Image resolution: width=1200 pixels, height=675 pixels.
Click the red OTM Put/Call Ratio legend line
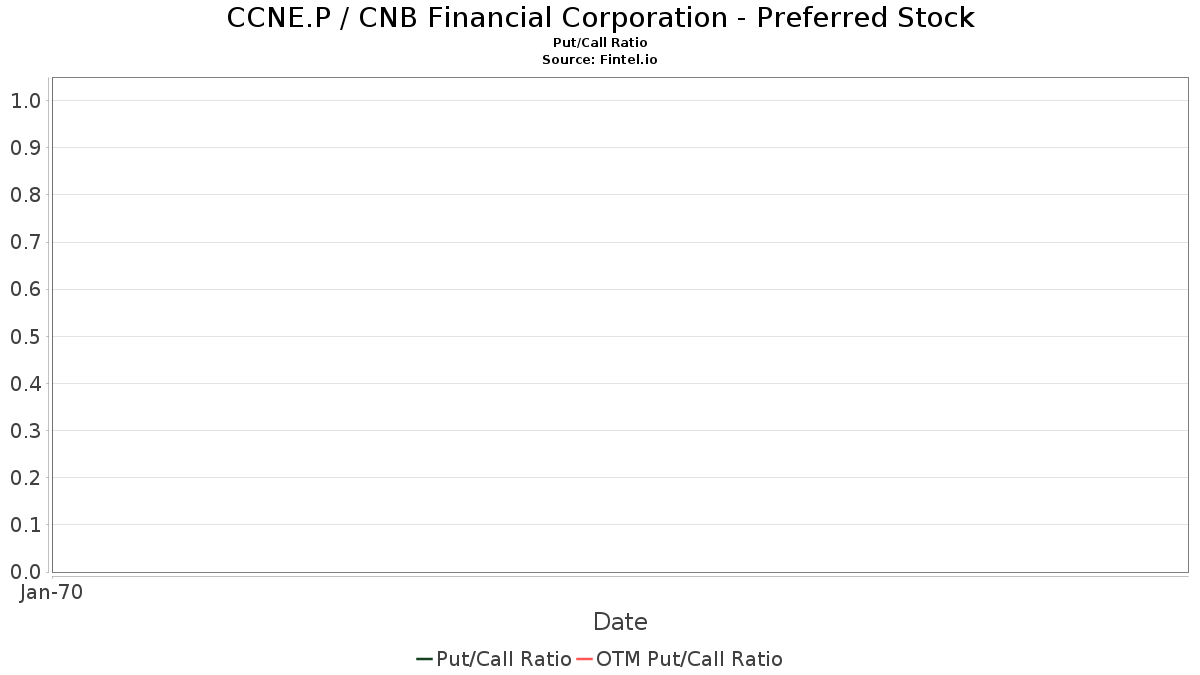click(585, 659)
